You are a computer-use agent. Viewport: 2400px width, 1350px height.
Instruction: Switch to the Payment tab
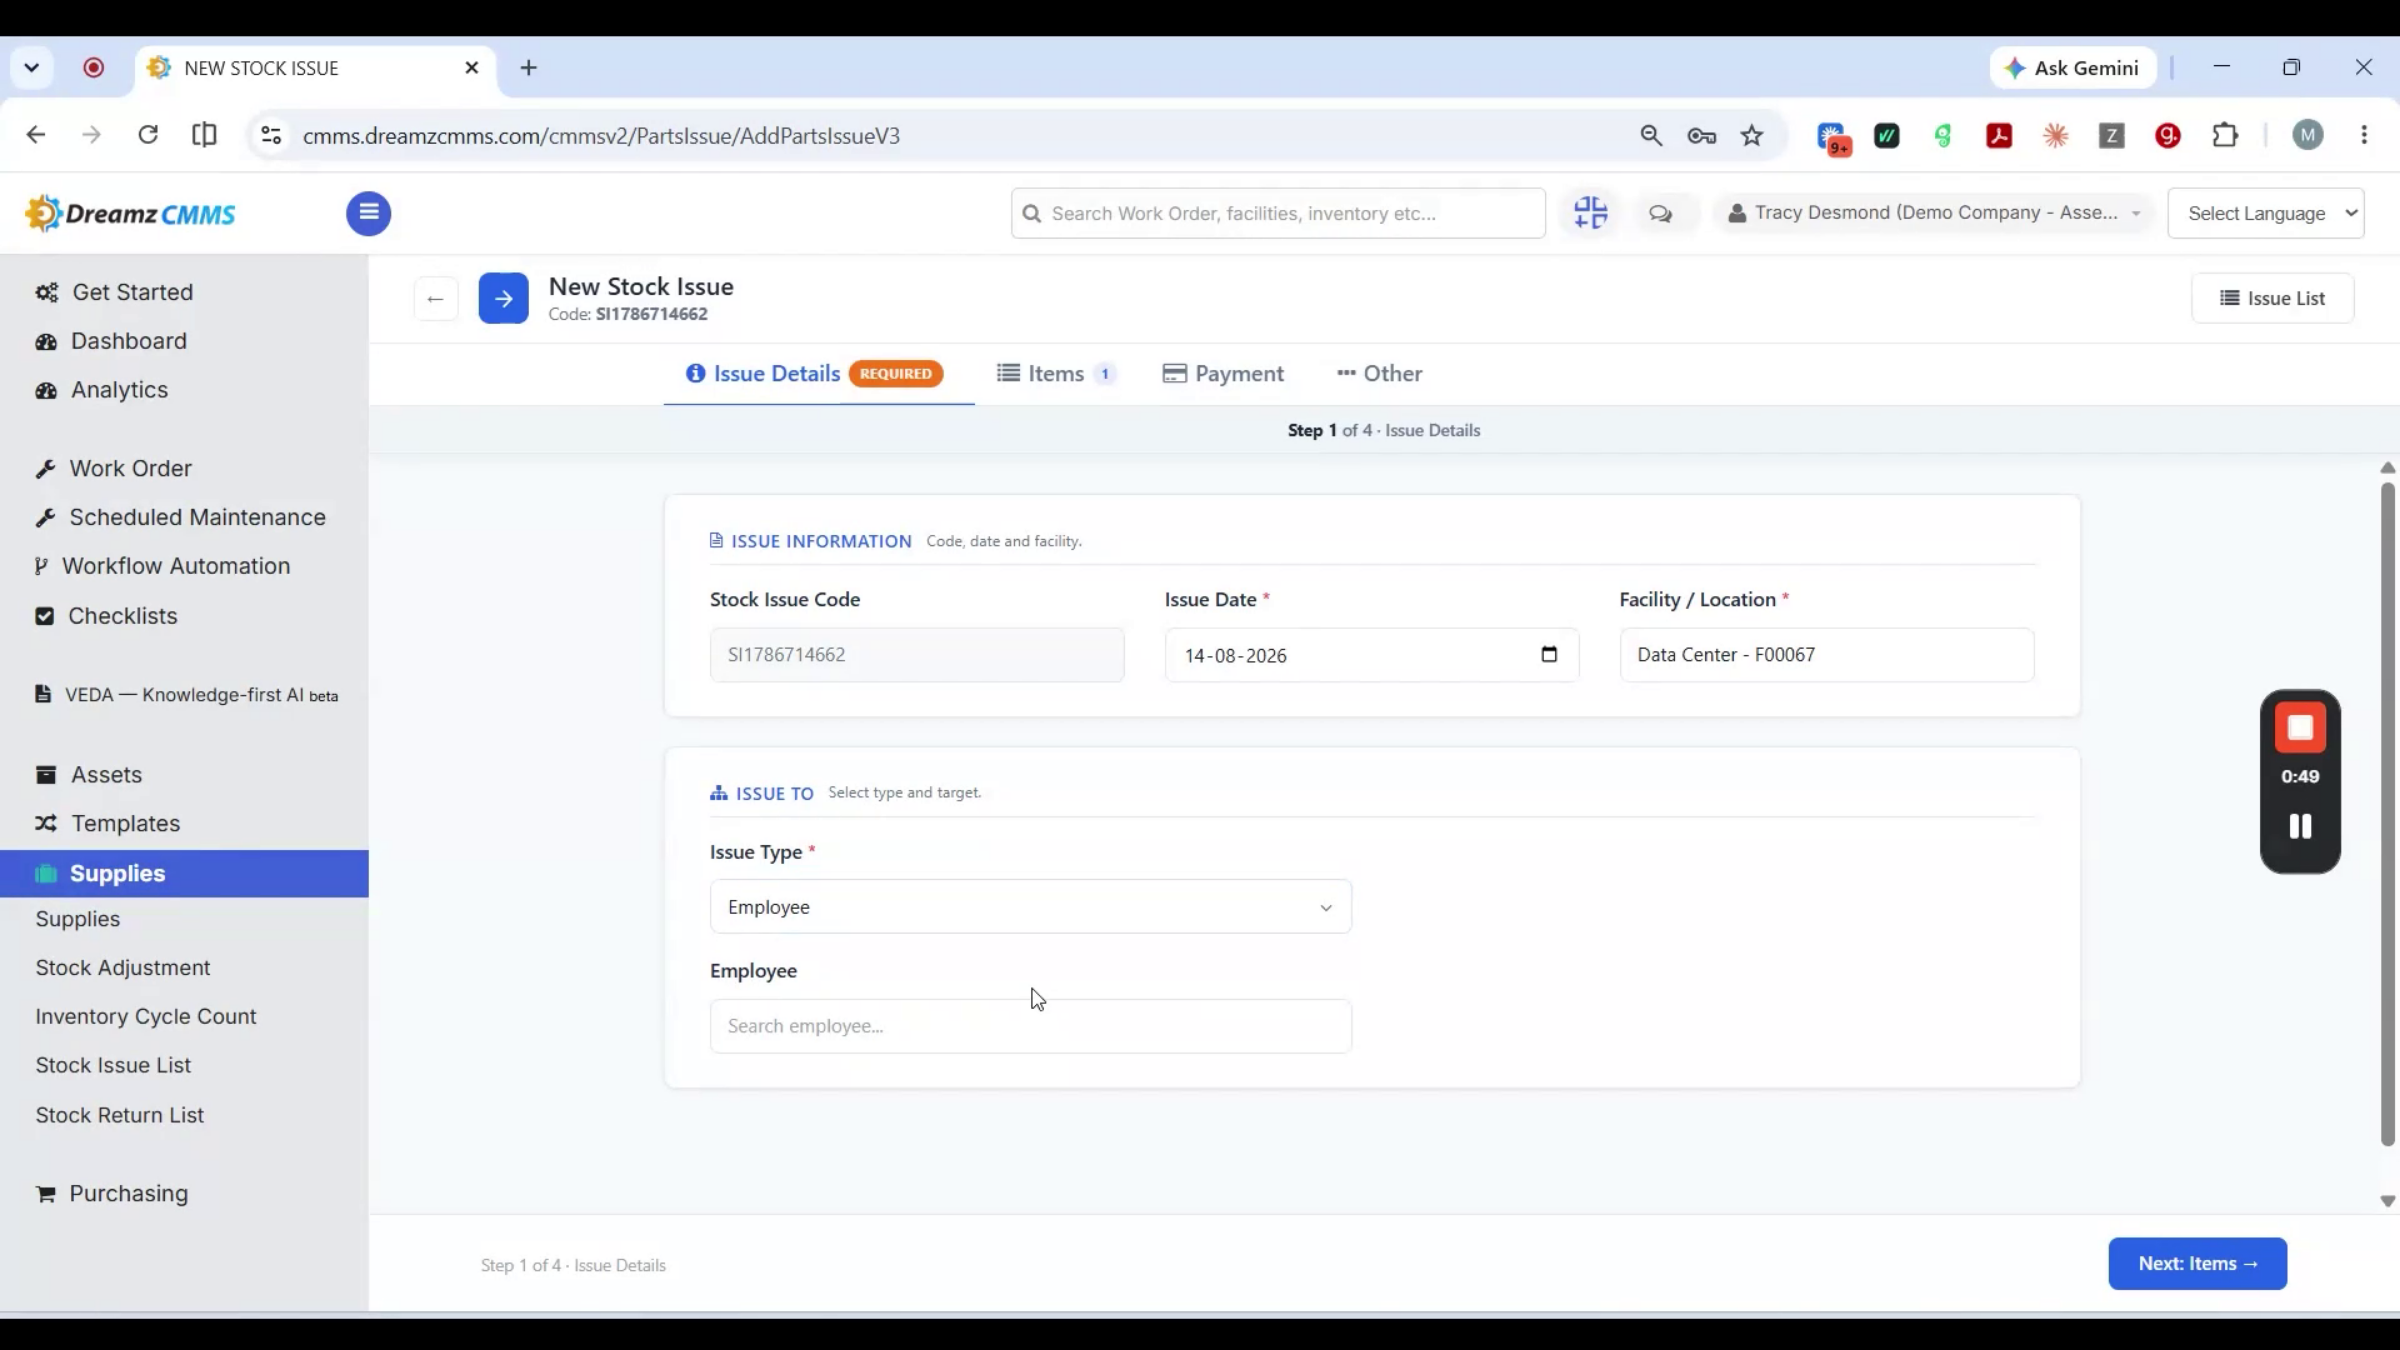pos(1223,374)
